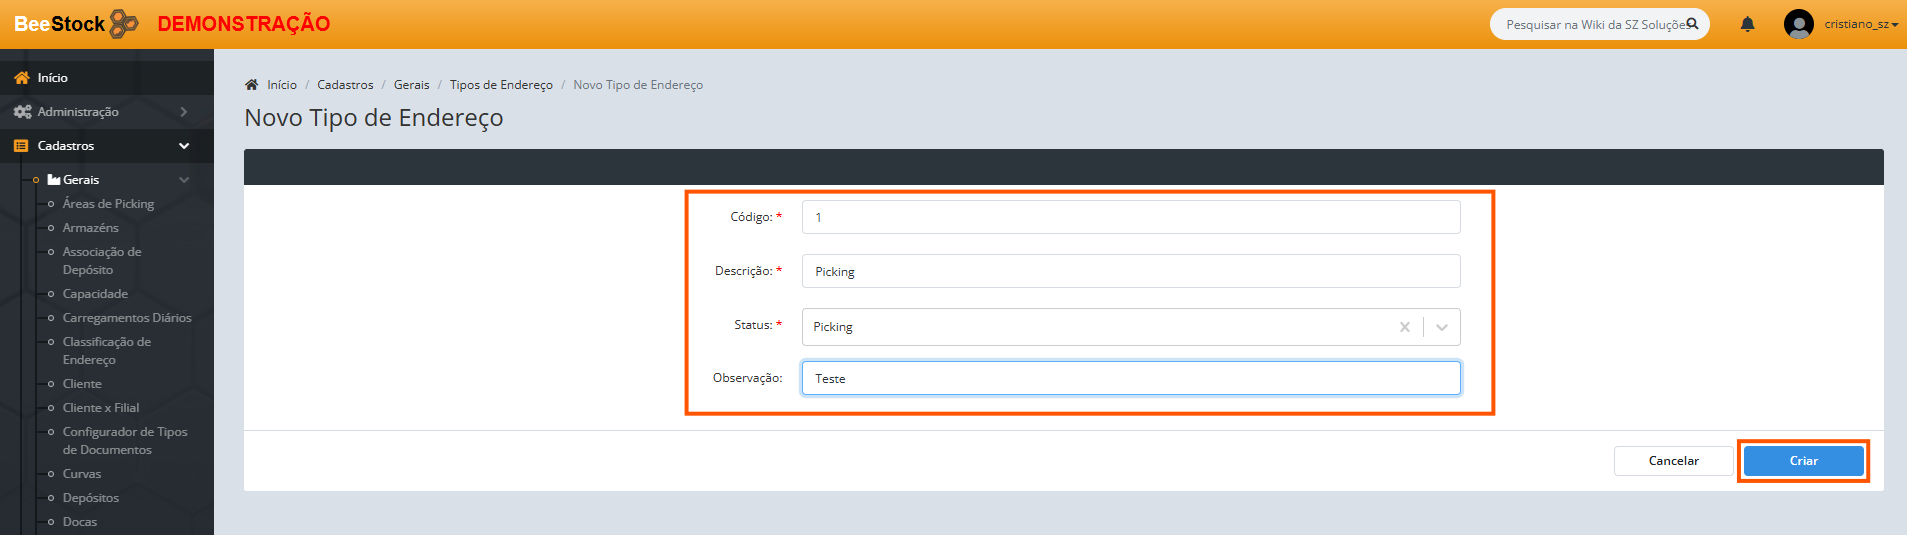Open Áreas de Picking menu item

pos(108,204)
